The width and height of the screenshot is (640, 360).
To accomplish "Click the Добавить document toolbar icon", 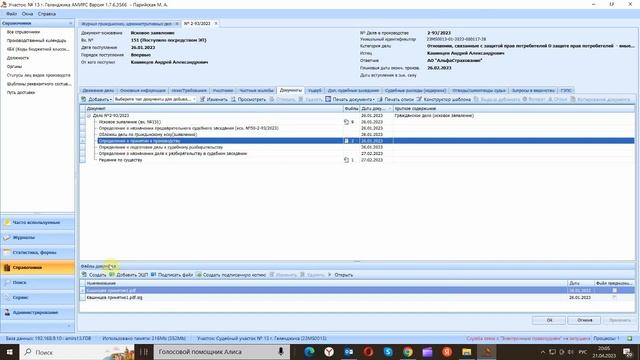I will (84, 99).
